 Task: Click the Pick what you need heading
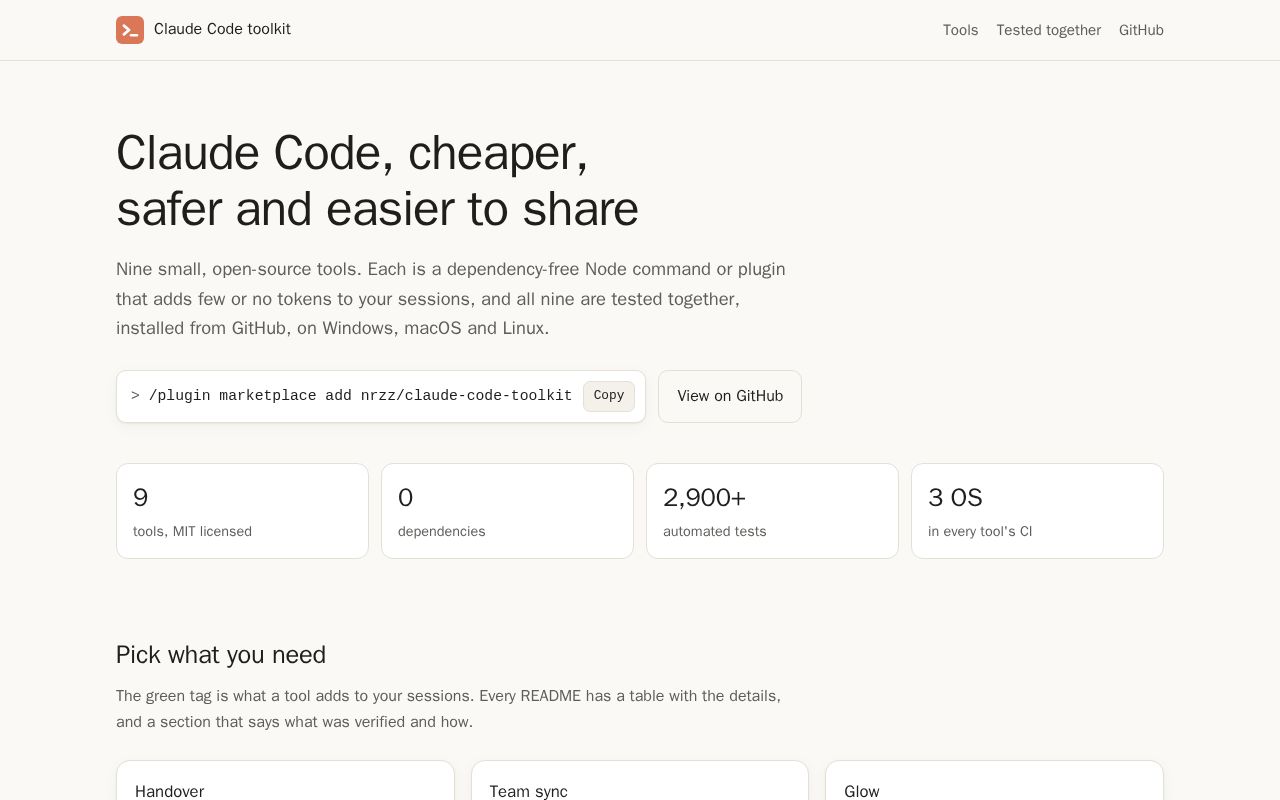click(221, 655)
